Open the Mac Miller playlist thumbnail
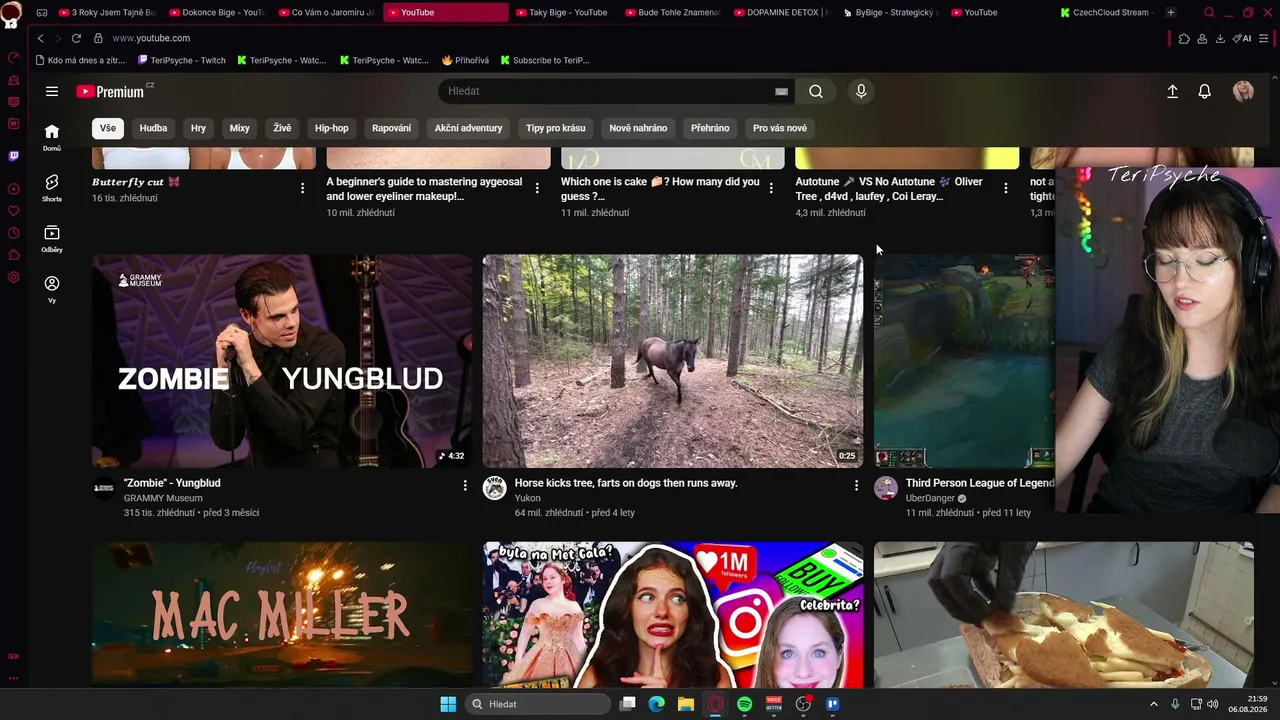1280x720 pixels. (x=282, y=615)
